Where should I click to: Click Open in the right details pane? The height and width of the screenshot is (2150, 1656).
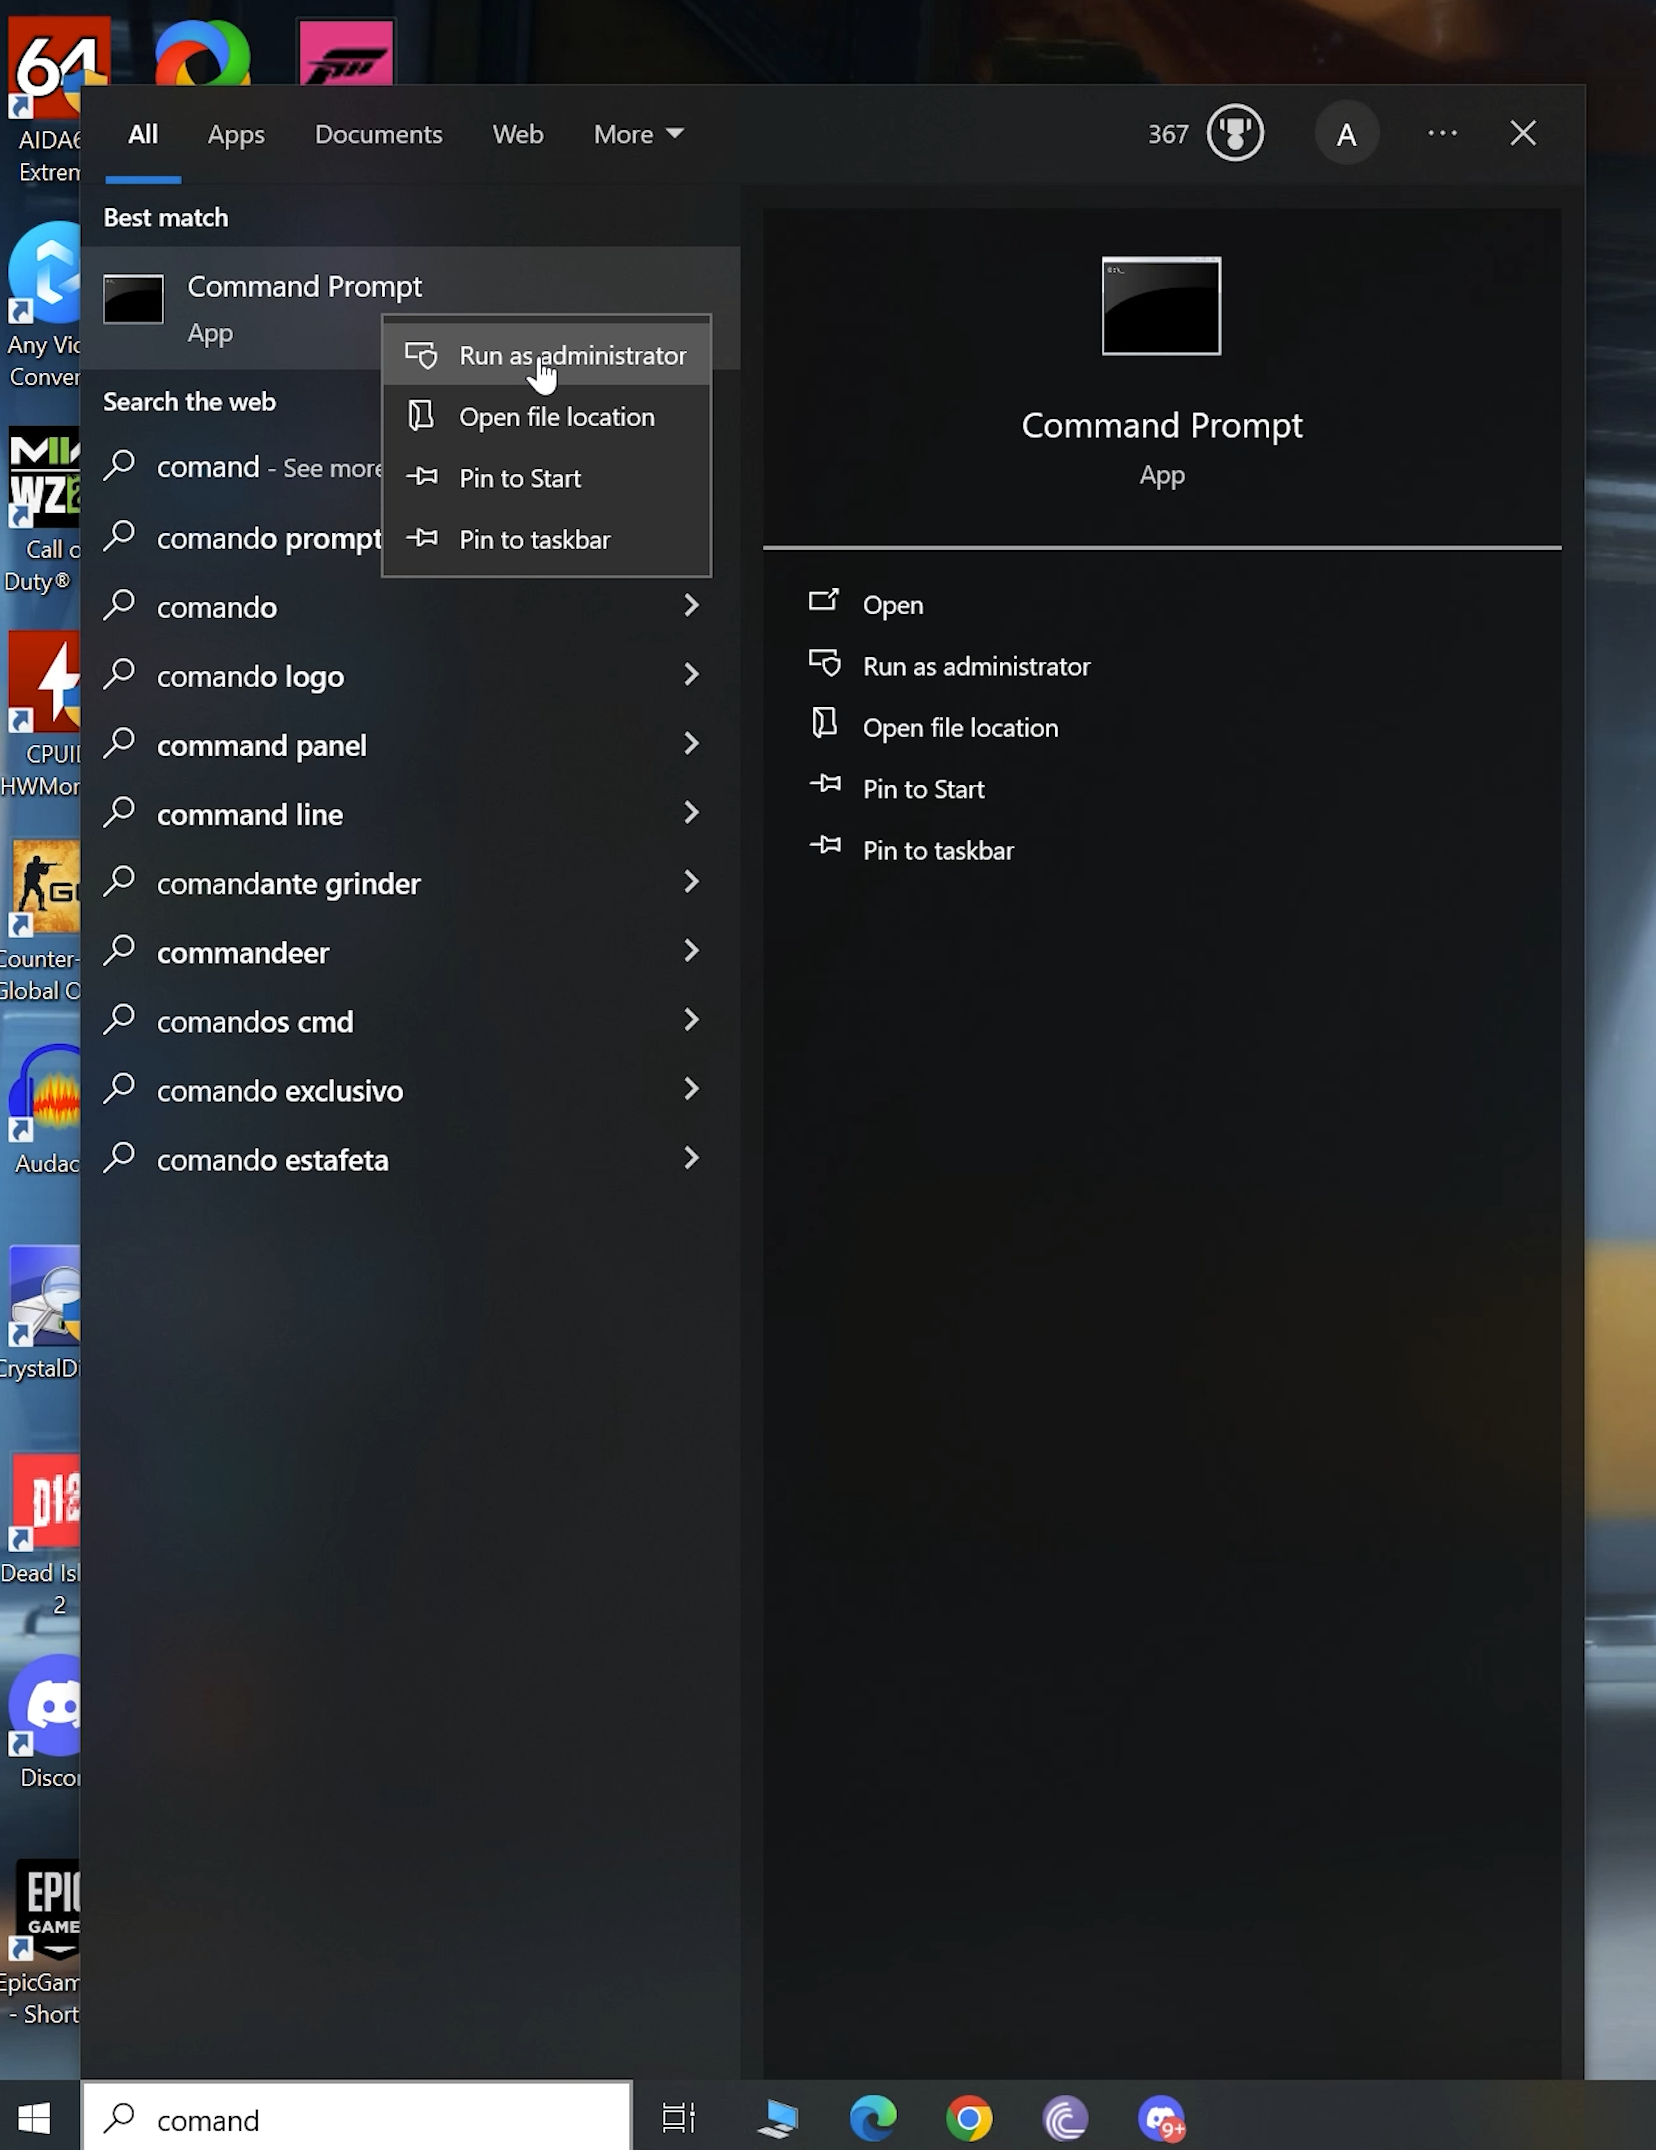(x=893, y=605)
